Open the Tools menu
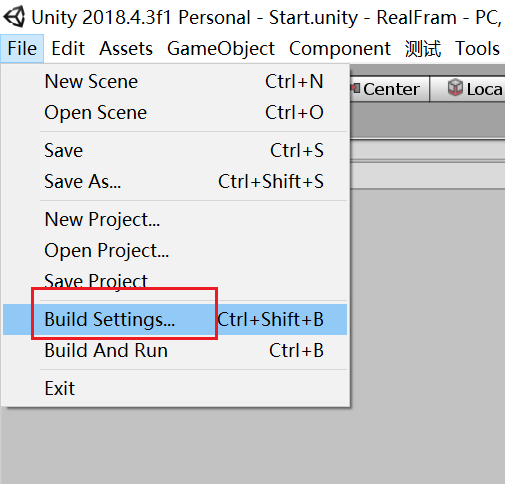 pyautogui.click(x=477, y=48)
